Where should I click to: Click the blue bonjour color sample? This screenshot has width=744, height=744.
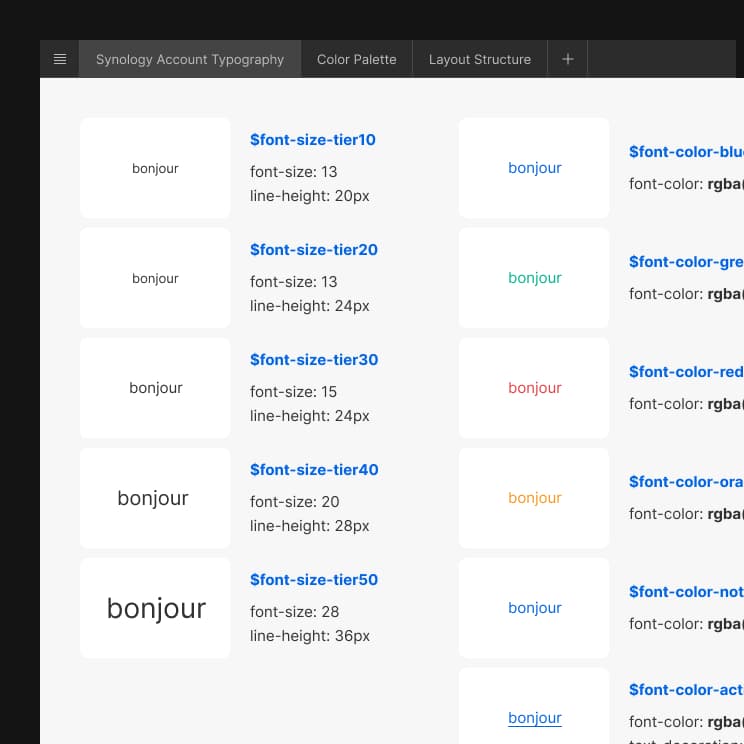(534, 168)
